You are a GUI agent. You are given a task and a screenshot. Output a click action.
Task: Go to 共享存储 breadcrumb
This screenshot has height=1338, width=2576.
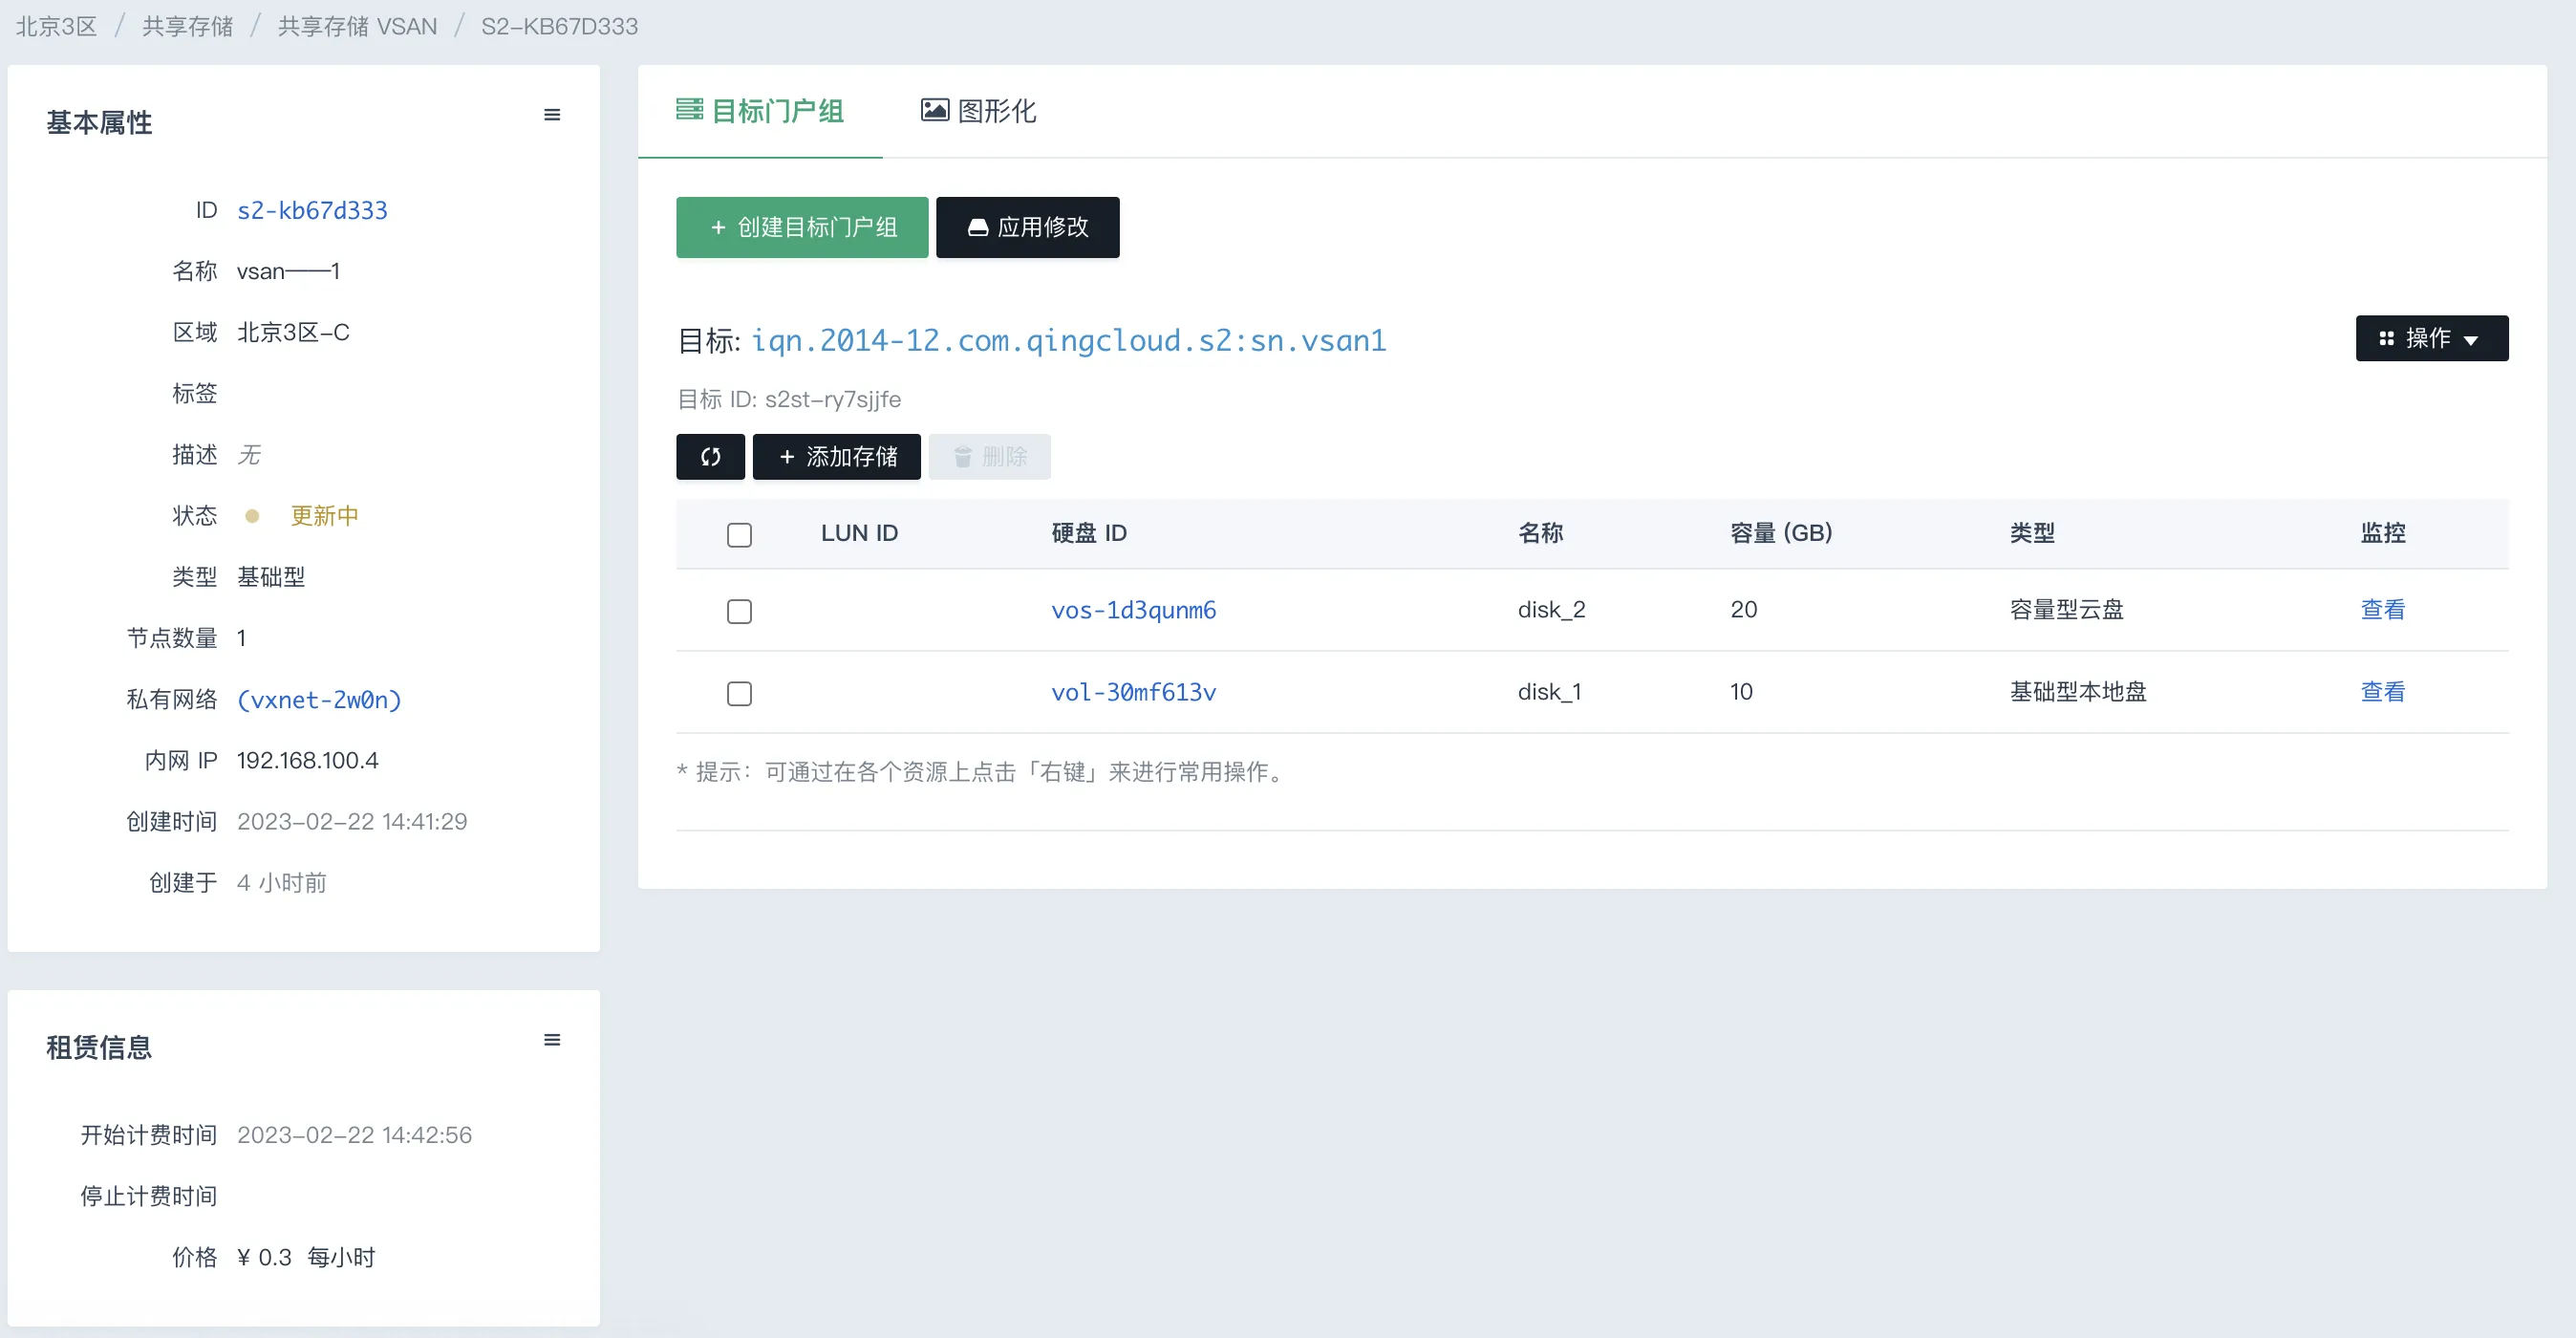tap(187, 26)
